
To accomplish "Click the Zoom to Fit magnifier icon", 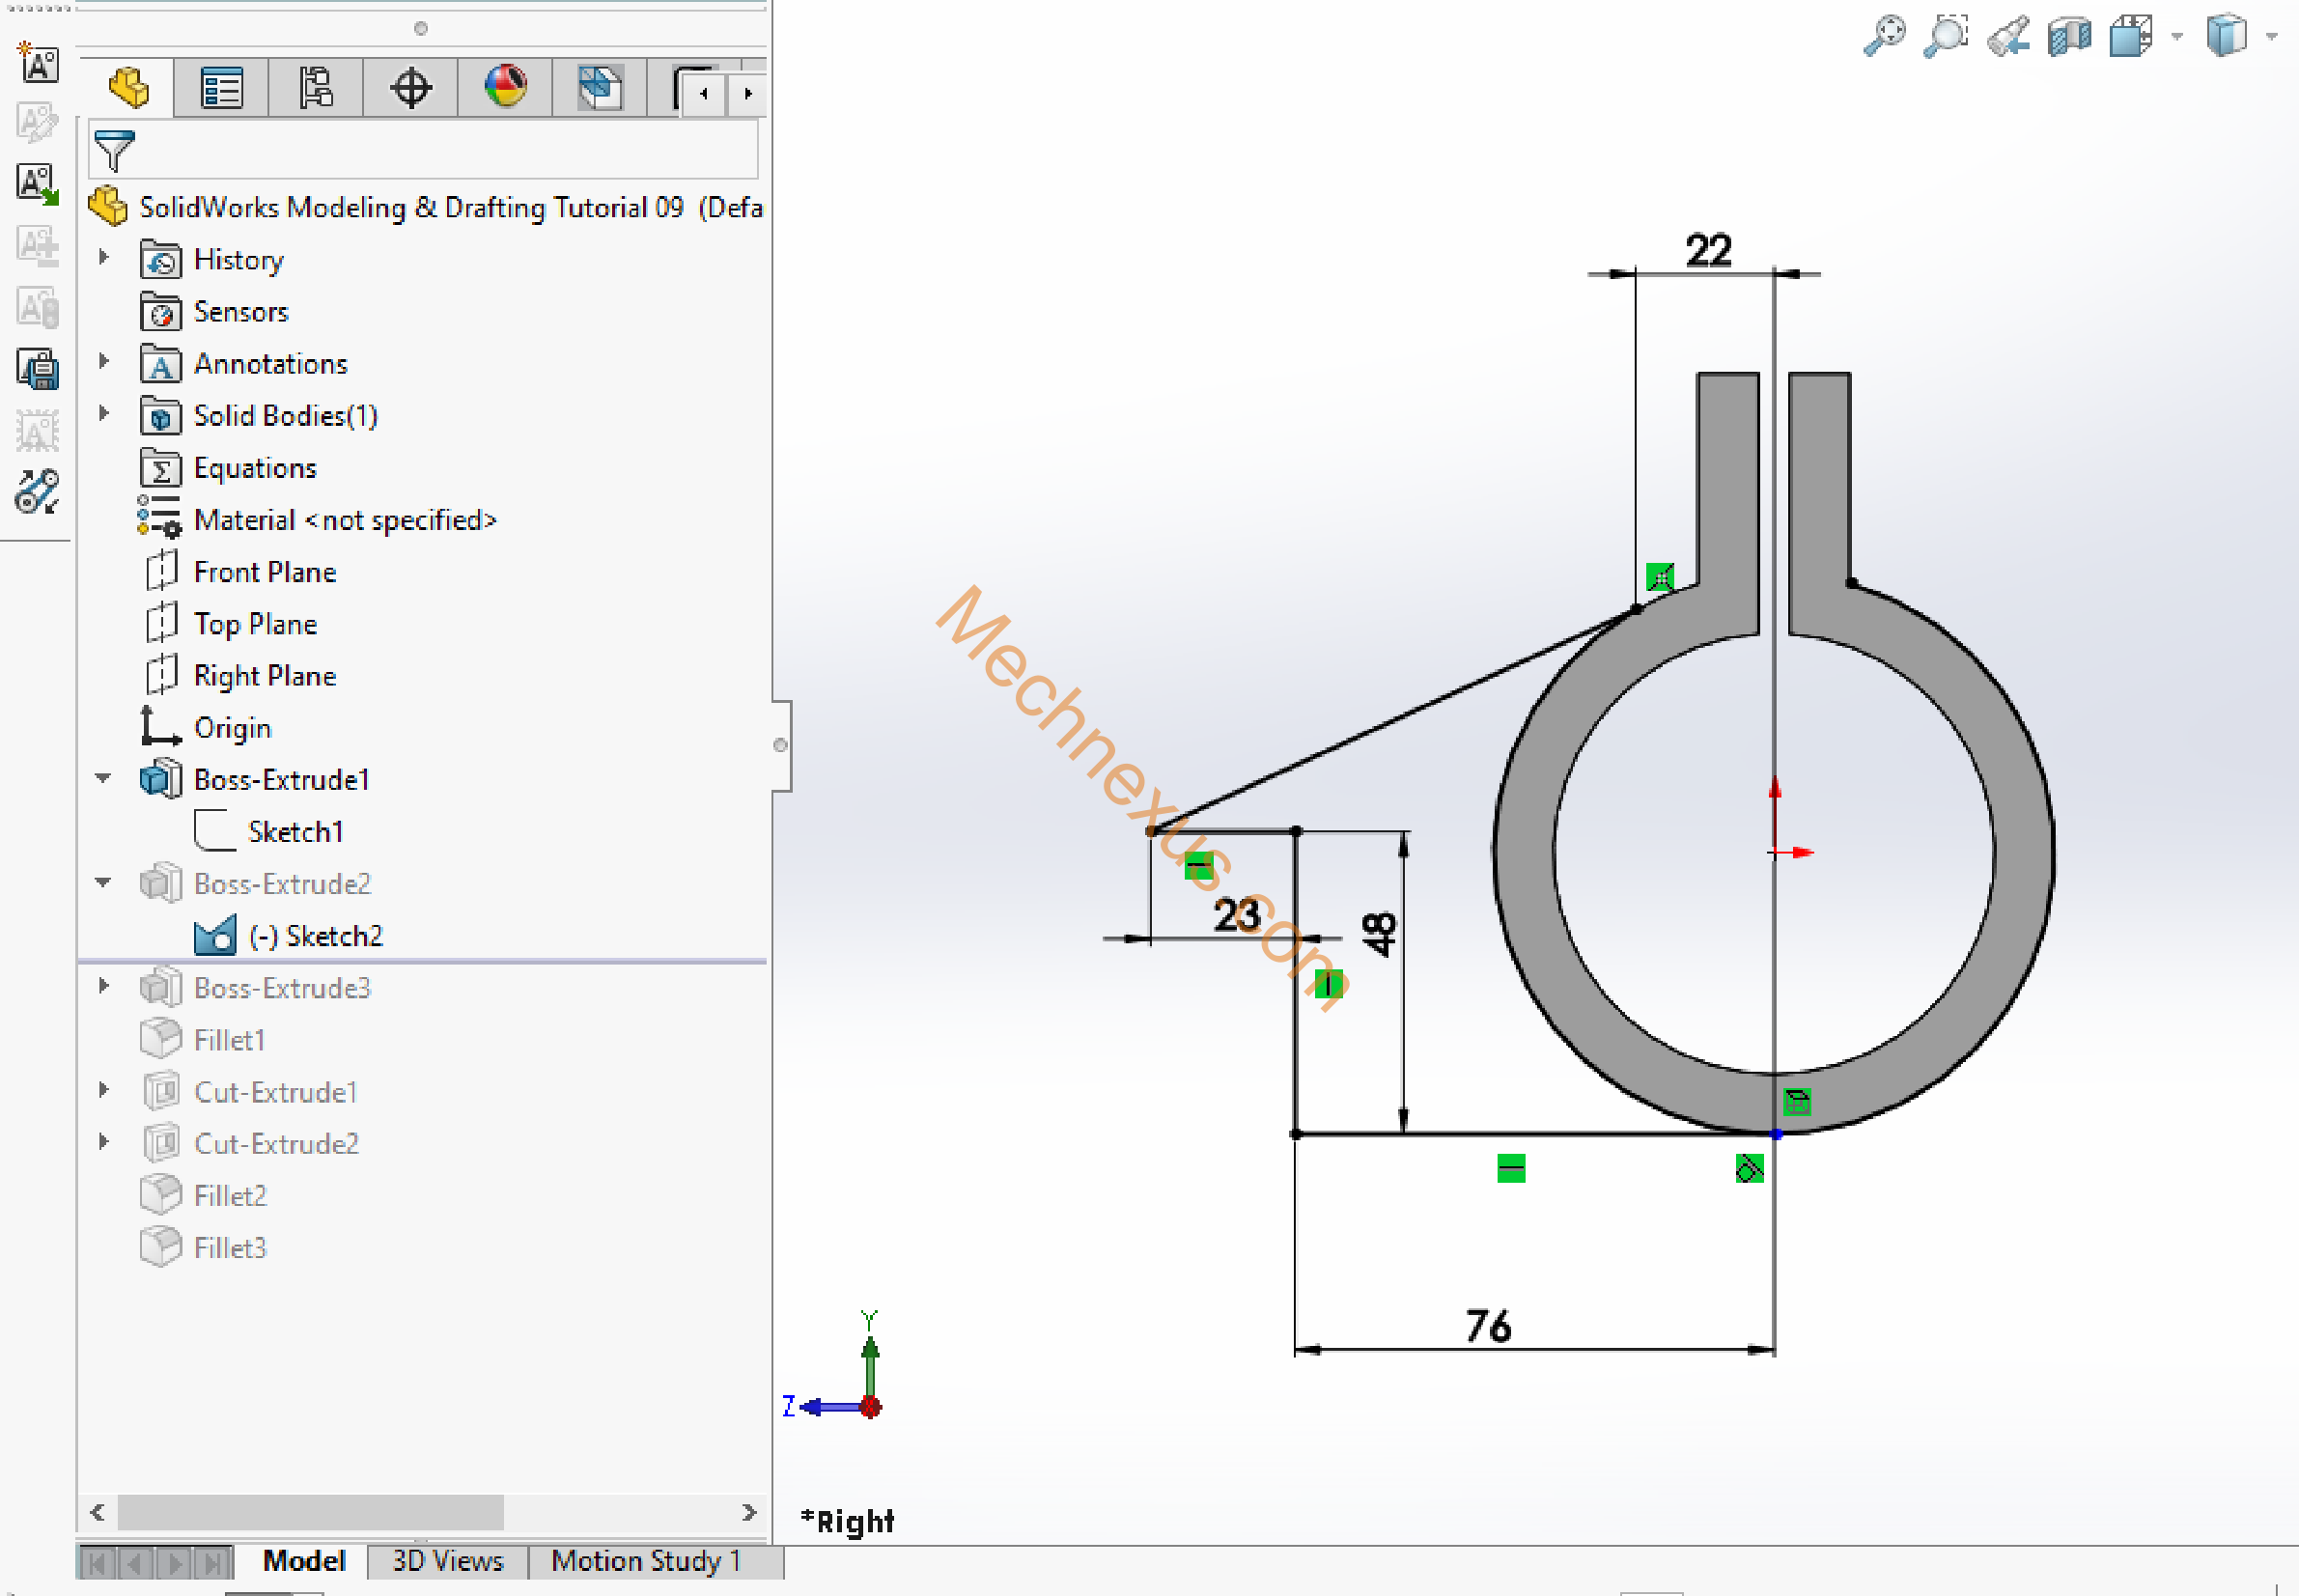I will pyautogui.click(x=1884, y=36).
